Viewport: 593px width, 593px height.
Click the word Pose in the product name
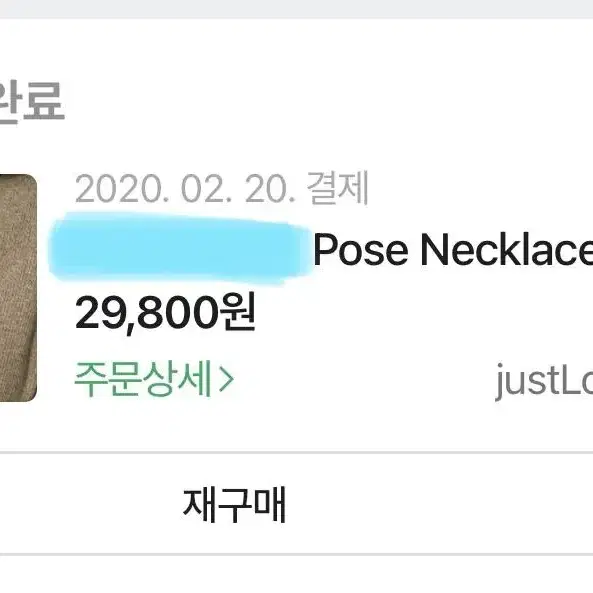pos(361,250)
